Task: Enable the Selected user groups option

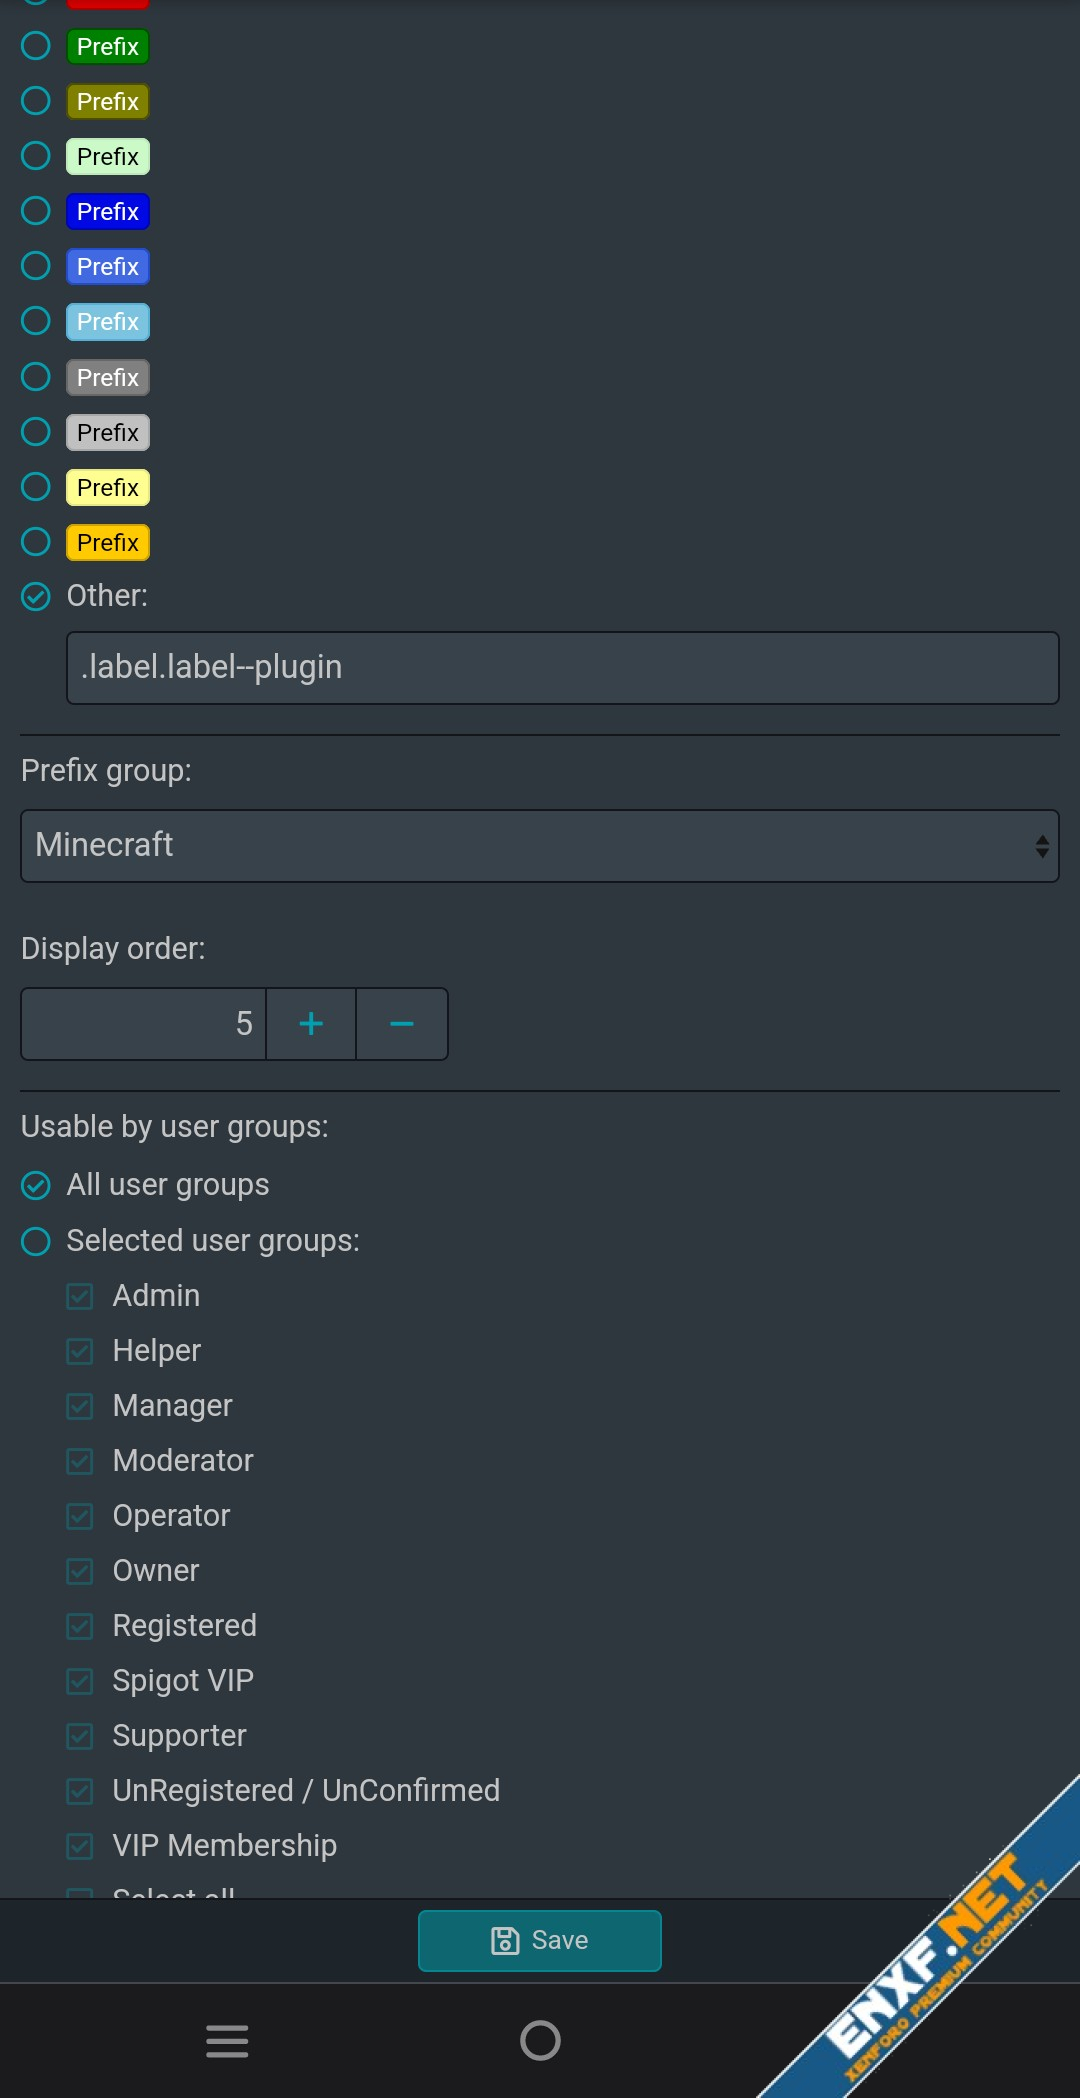Action: tap(36, 1241)
